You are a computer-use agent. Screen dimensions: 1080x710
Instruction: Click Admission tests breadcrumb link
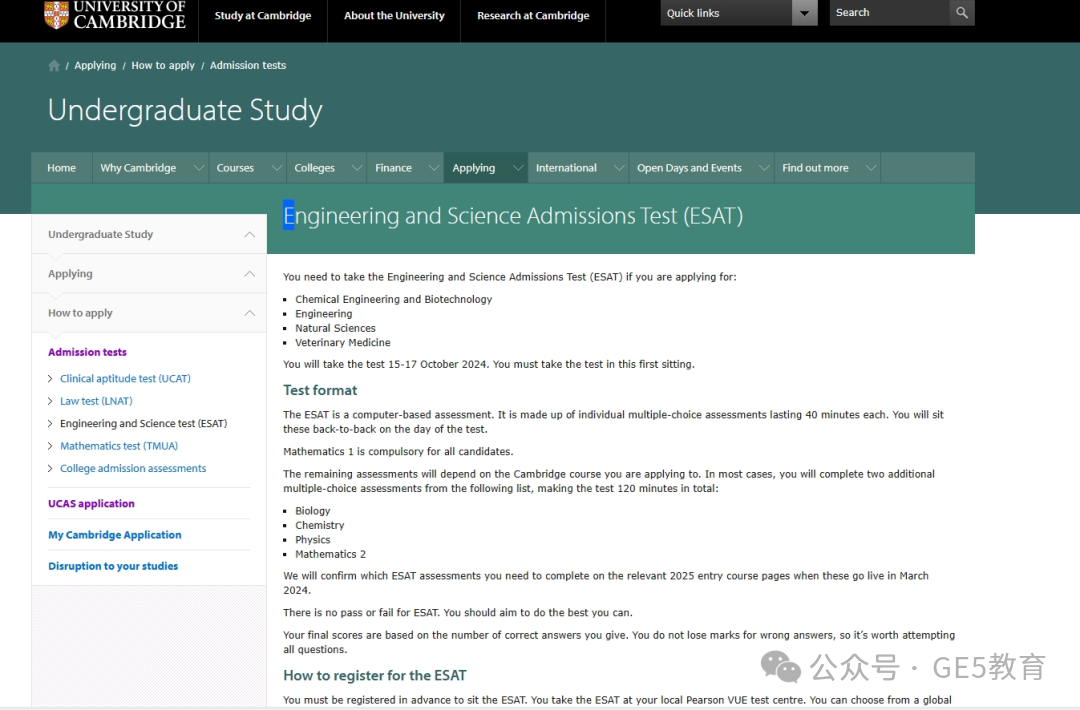click(248, 65)
